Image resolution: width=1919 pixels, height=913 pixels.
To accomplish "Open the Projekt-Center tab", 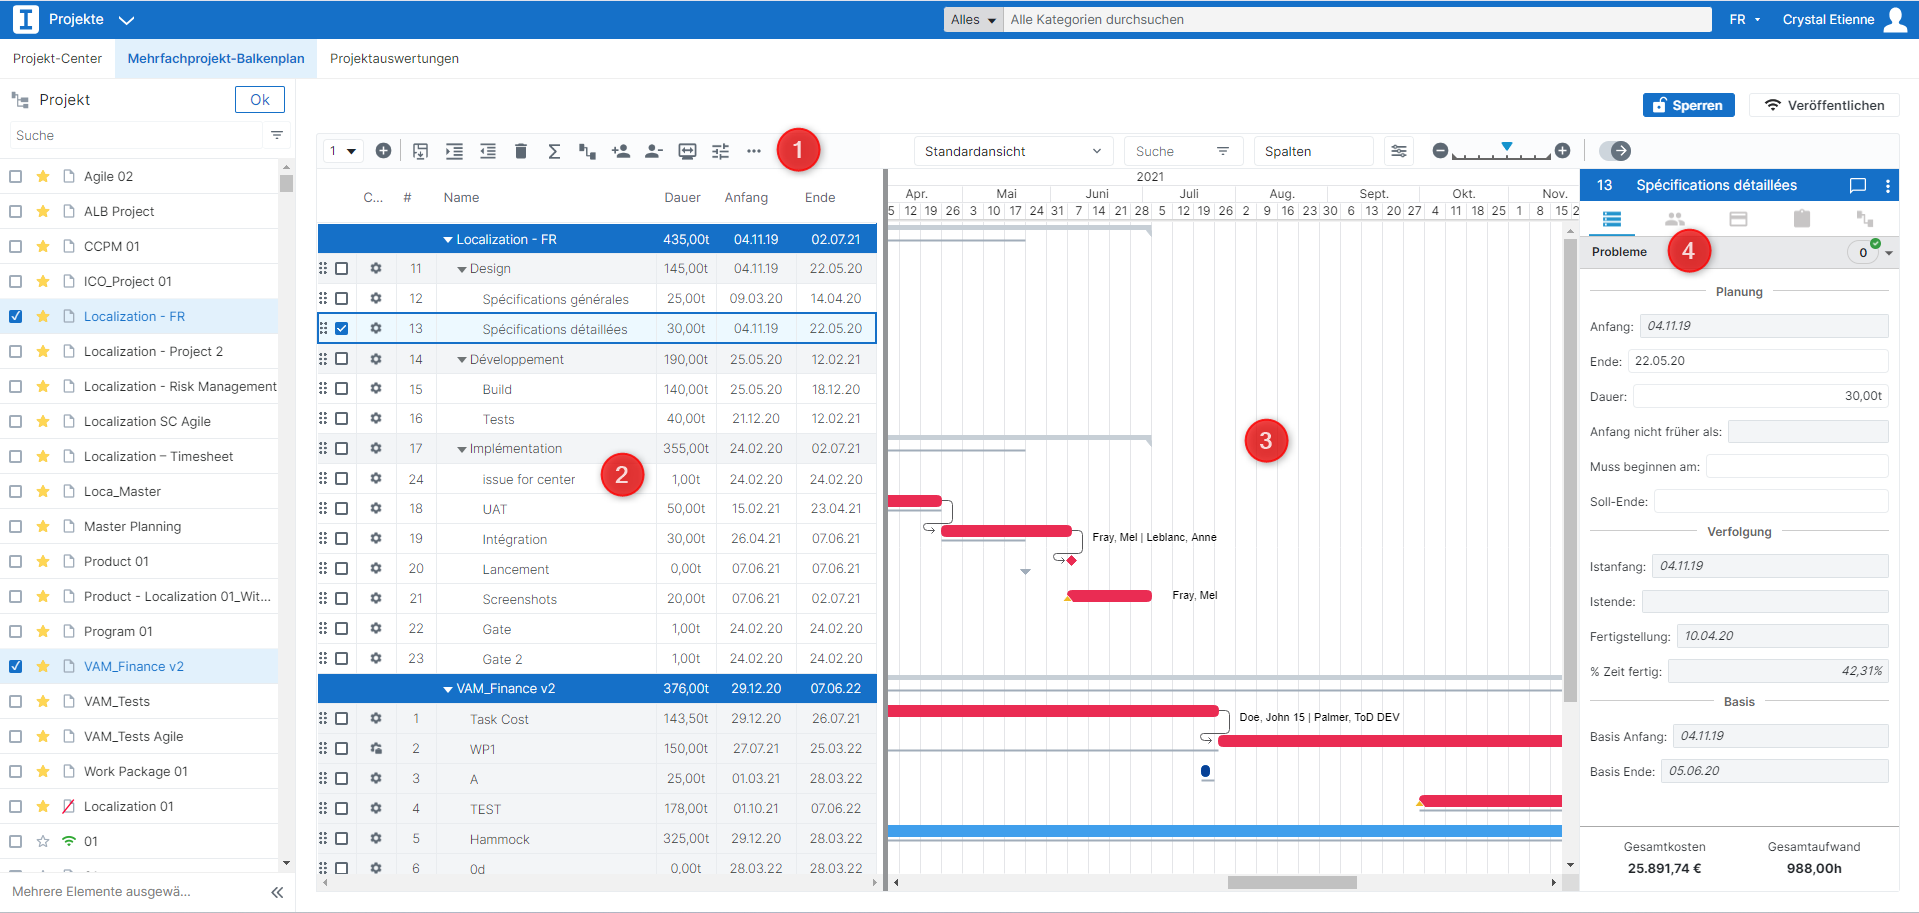I will 57,59.
